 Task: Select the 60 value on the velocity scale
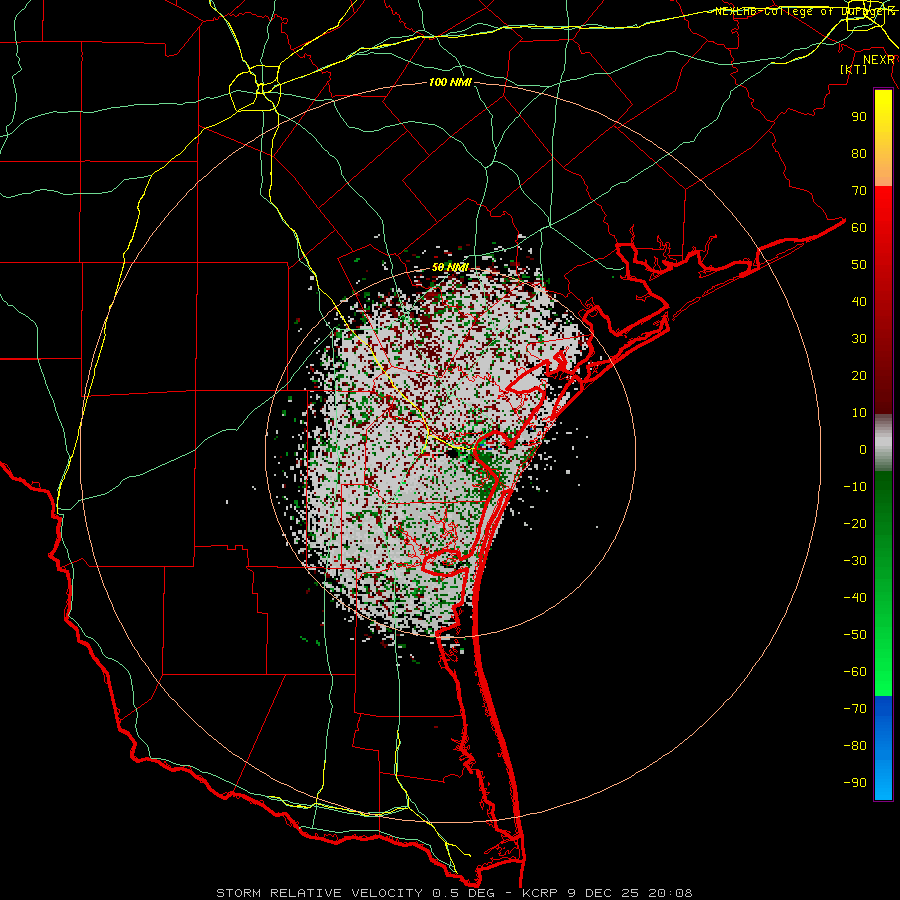(x=859, y=228)
